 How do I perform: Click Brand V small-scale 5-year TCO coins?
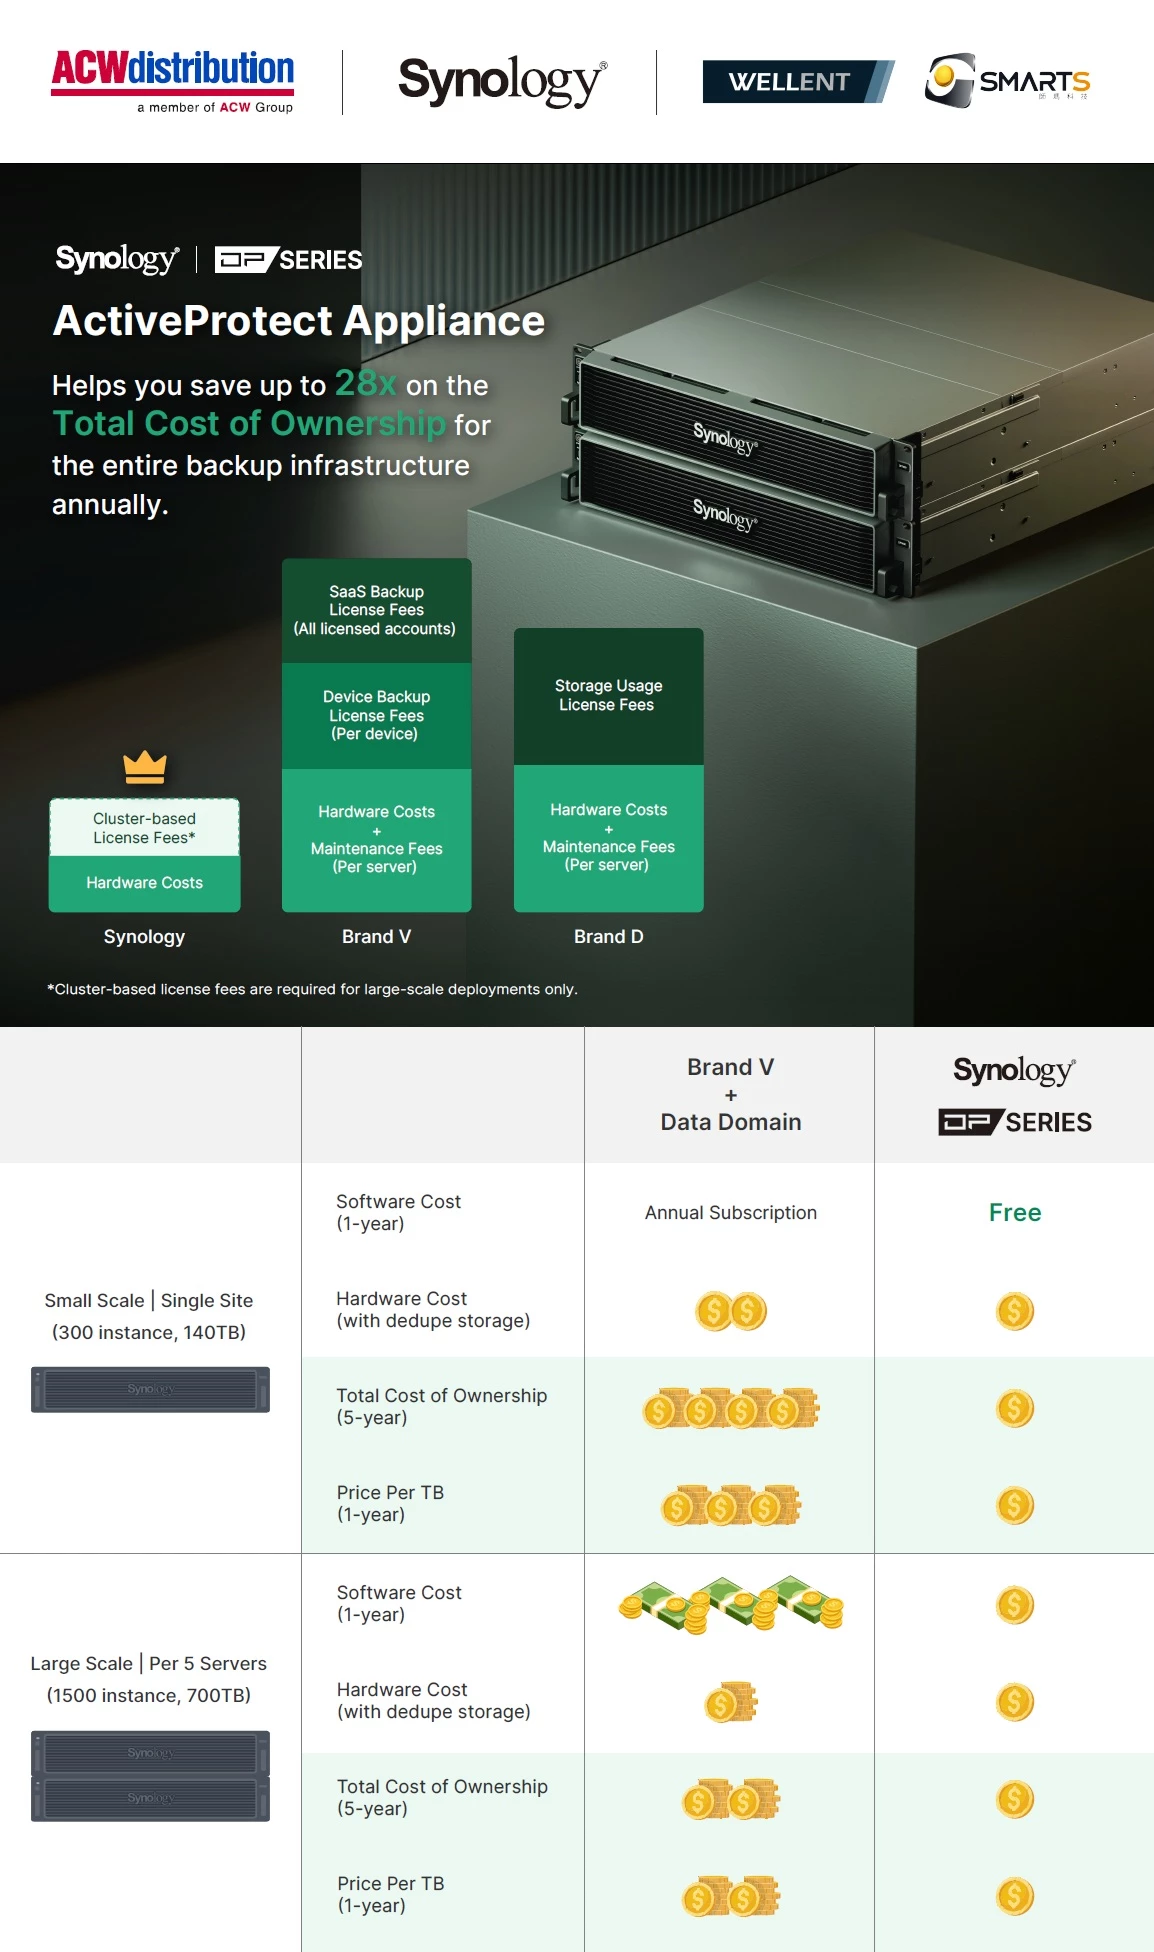[731, 1408]
